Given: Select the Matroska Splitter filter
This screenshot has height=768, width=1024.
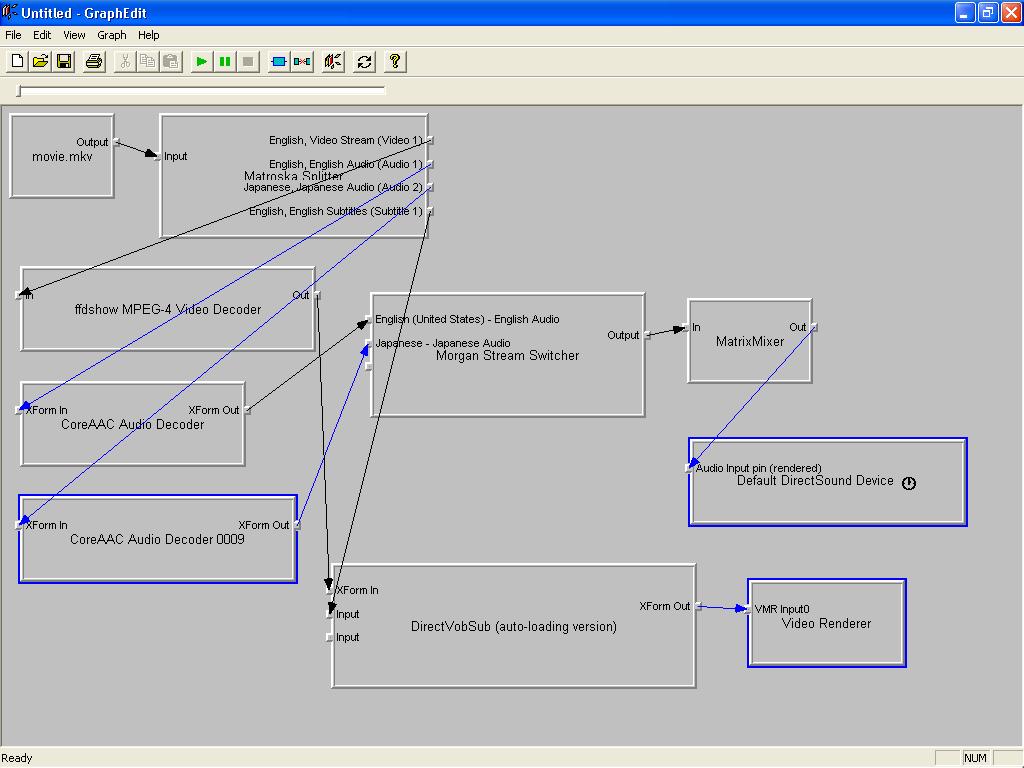Looking at the screenshot, I should (x=293, y=176).
